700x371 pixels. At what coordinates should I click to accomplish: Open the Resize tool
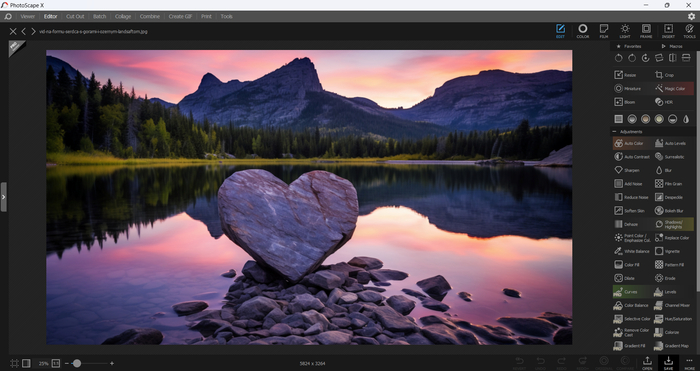tap(625, 75)
